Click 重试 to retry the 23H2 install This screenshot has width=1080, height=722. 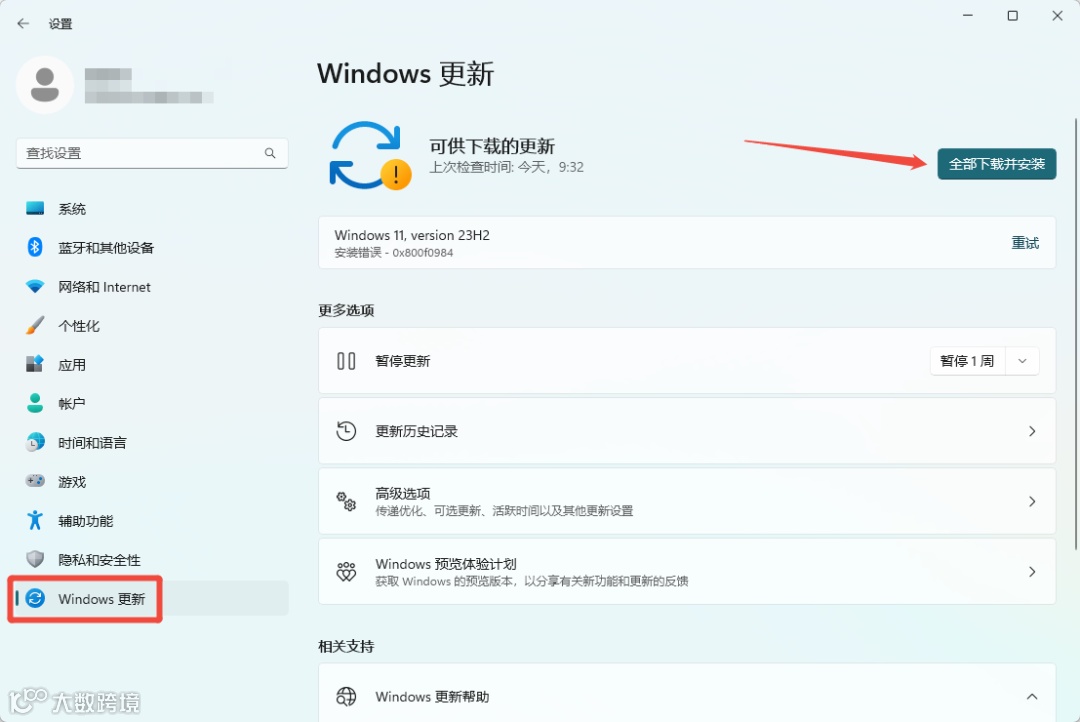pos(1025,243)
